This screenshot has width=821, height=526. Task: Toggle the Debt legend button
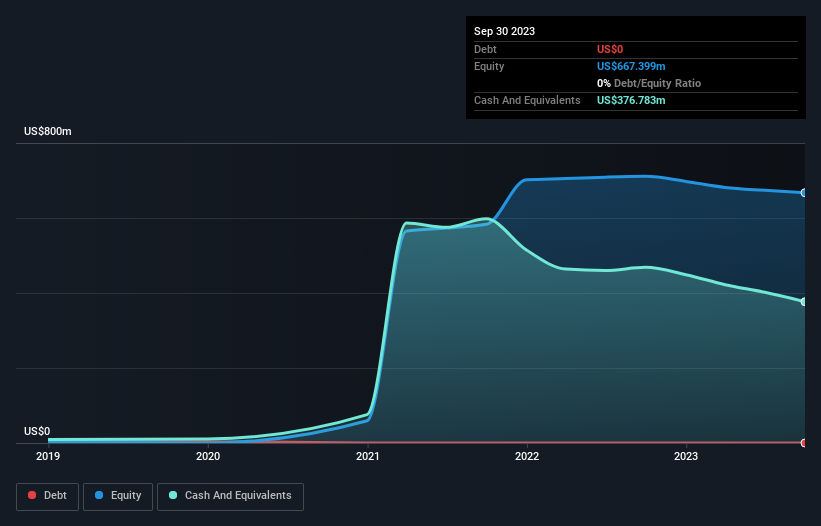point(48,496)
